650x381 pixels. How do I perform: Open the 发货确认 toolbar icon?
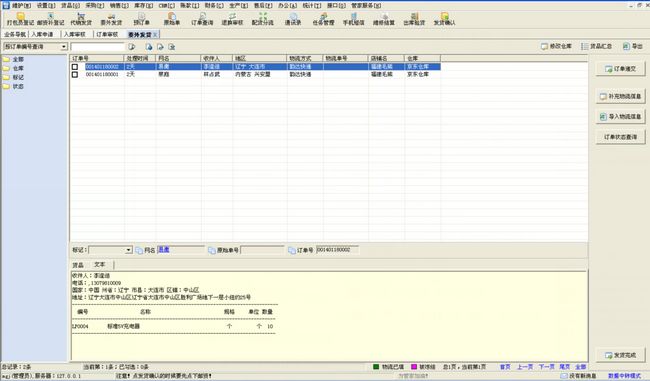(x=444, y=19)
